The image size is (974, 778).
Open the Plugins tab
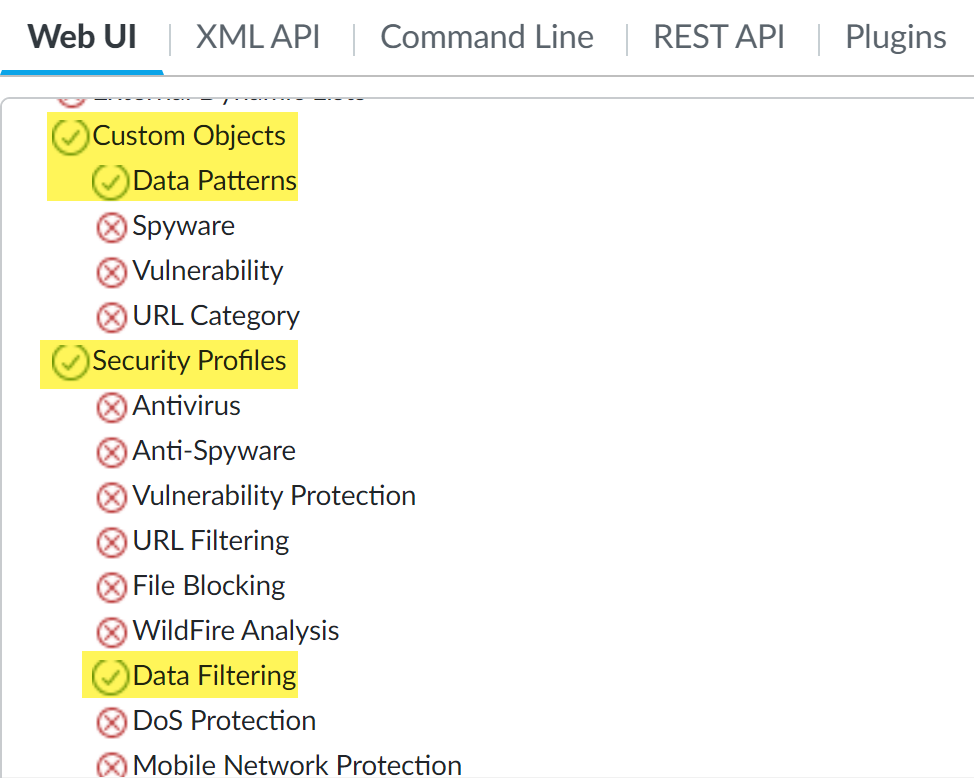point(895,38)
